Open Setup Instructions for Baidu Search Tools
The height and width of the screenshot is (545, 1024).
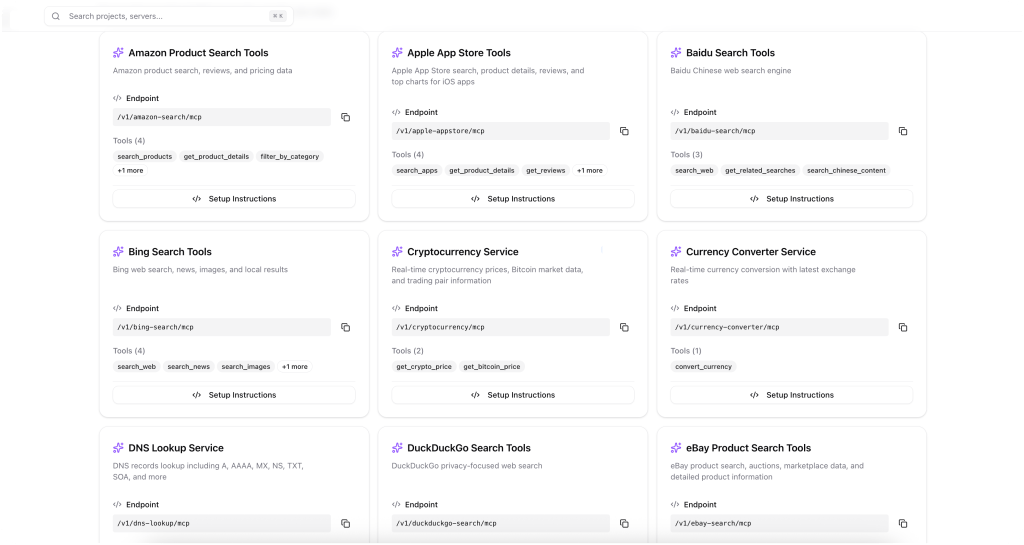pyautogui.click(x=792, y=199)
